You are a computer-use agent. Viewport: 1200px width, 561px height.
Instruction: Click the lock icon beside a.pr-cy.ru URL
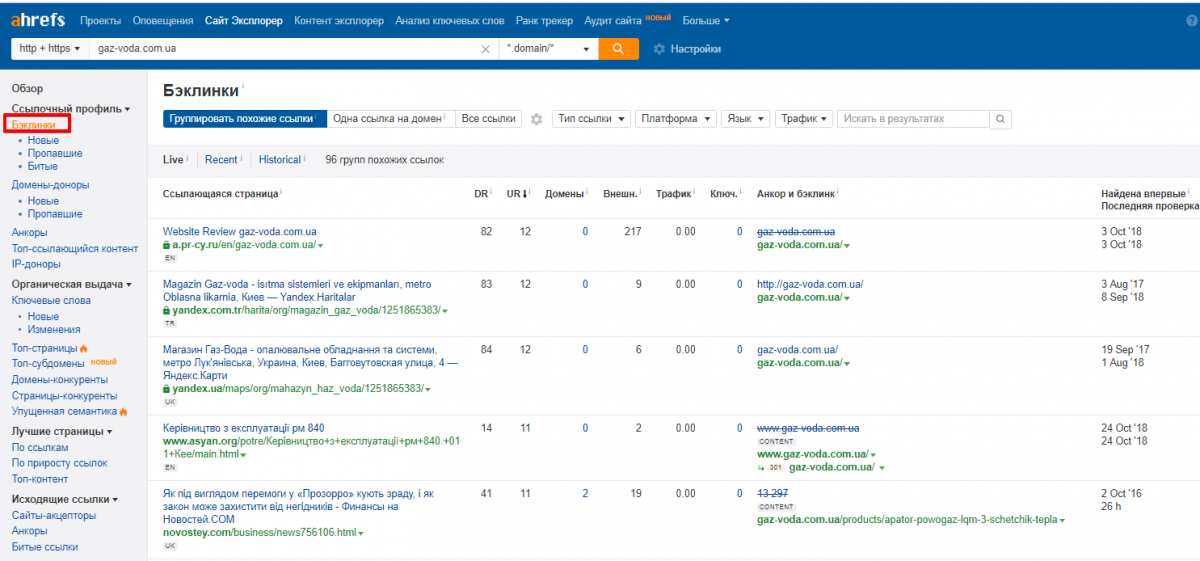point(167,245)
